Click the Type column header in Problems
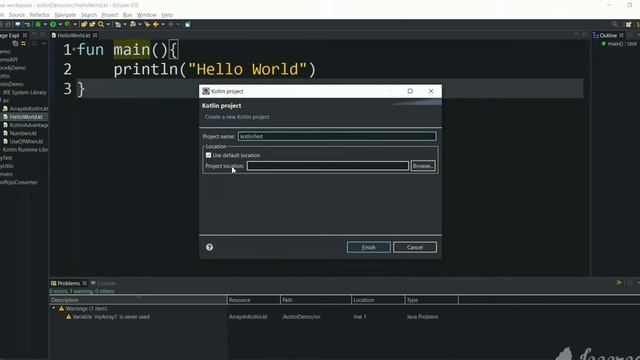 431,300
